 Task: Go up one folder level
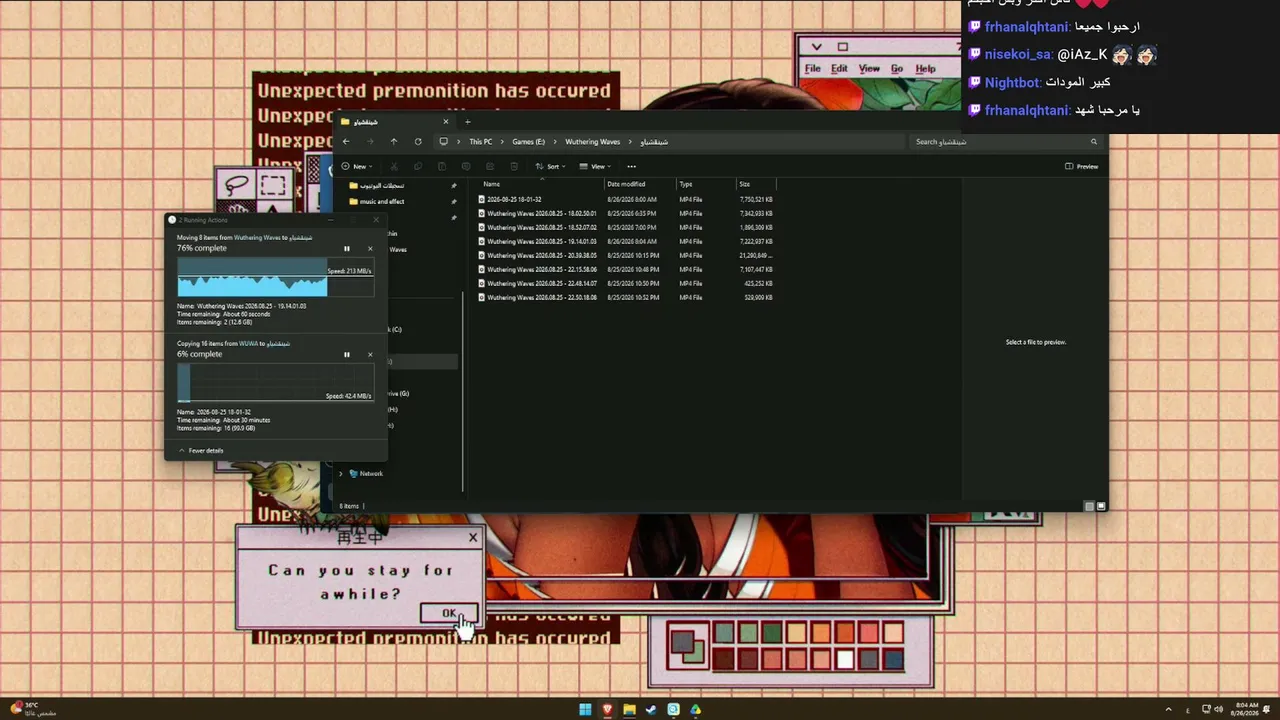pyautogui.click(x=394, y=142)
